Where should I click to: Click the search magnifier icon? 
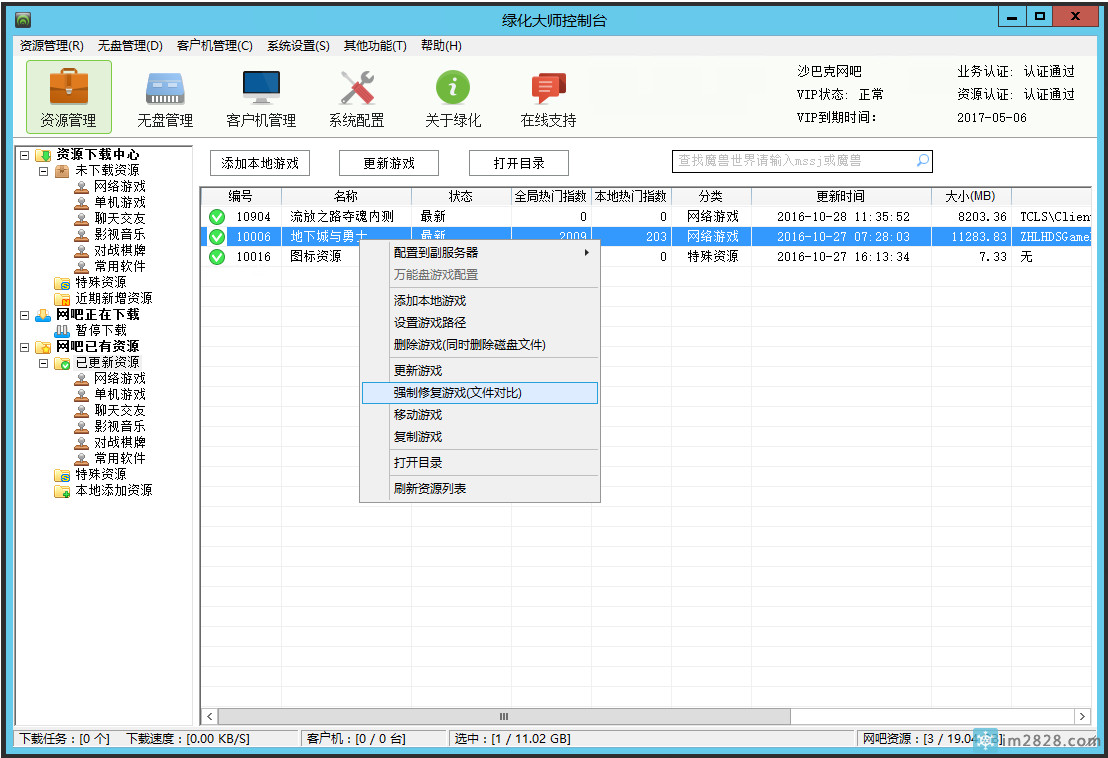pos(922,161)
